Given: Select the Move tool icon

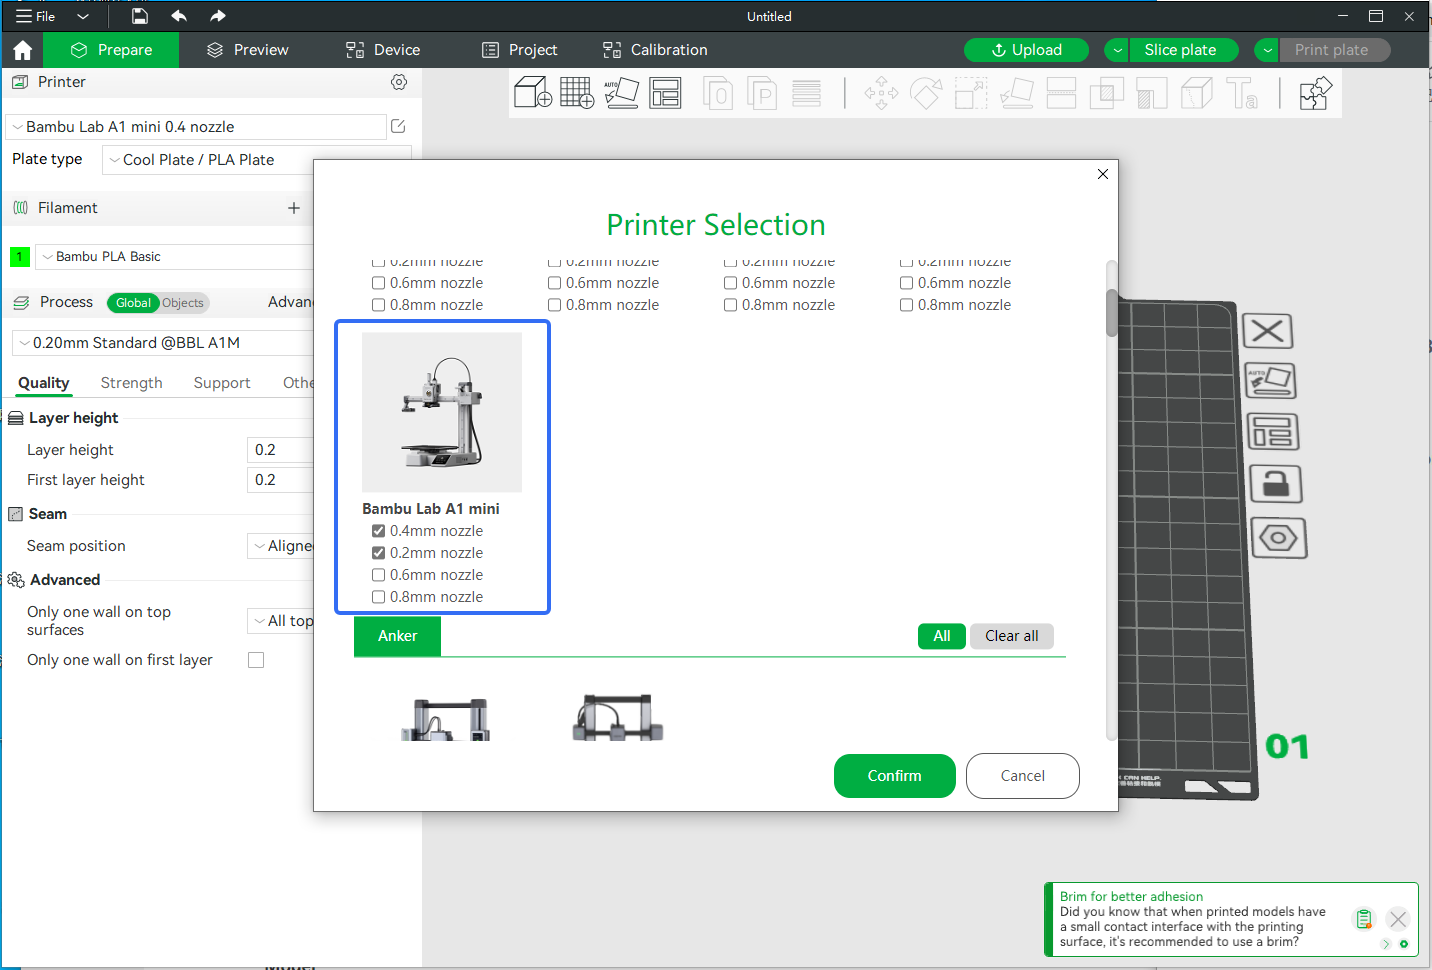Looking at the screenshot, I should point(881,94).
